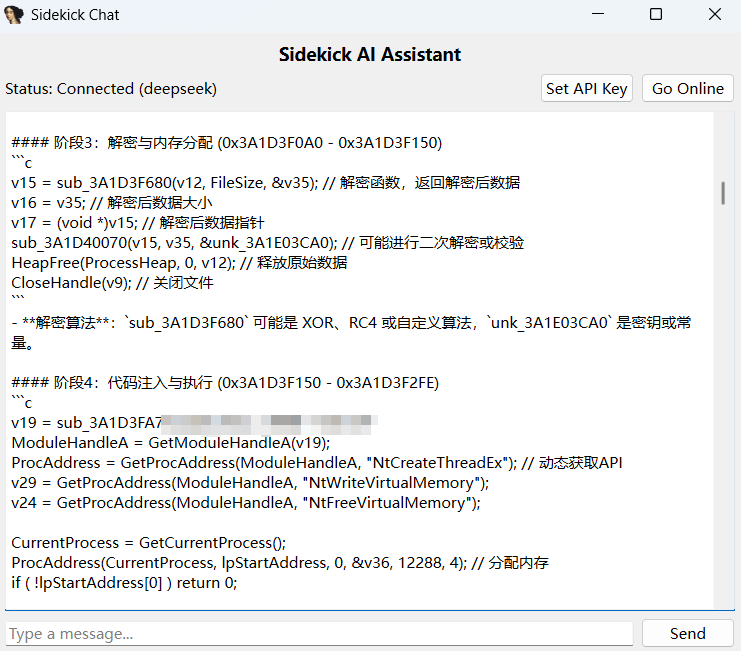741x651 pixels.
Task: Click the Status: Connected (deepseek) label
Action: pyautogui.click(x=111, y=89)
